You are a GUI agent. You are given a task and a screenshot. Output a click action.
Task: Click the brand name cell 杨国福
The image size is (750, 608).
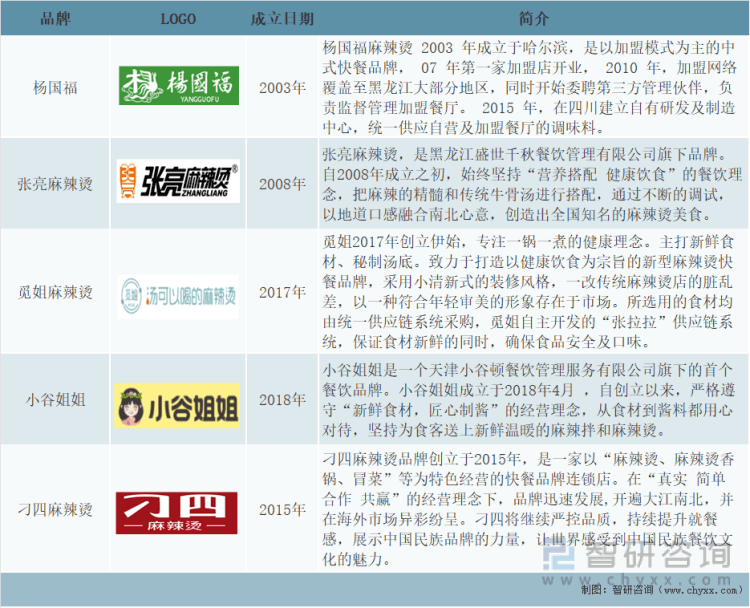click(55, 88)
